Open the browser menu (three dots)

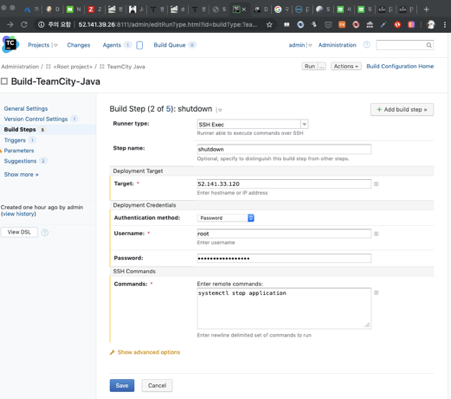(x=445, y=24)
